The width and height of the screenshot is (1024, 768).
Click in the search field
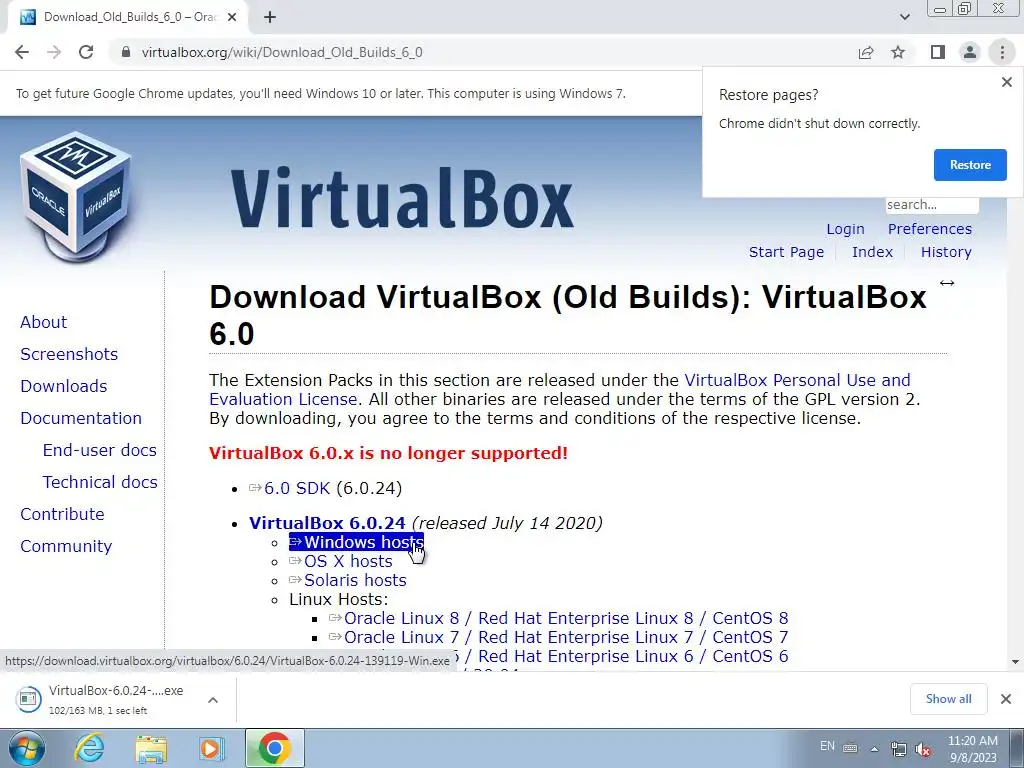pos(932,204)
